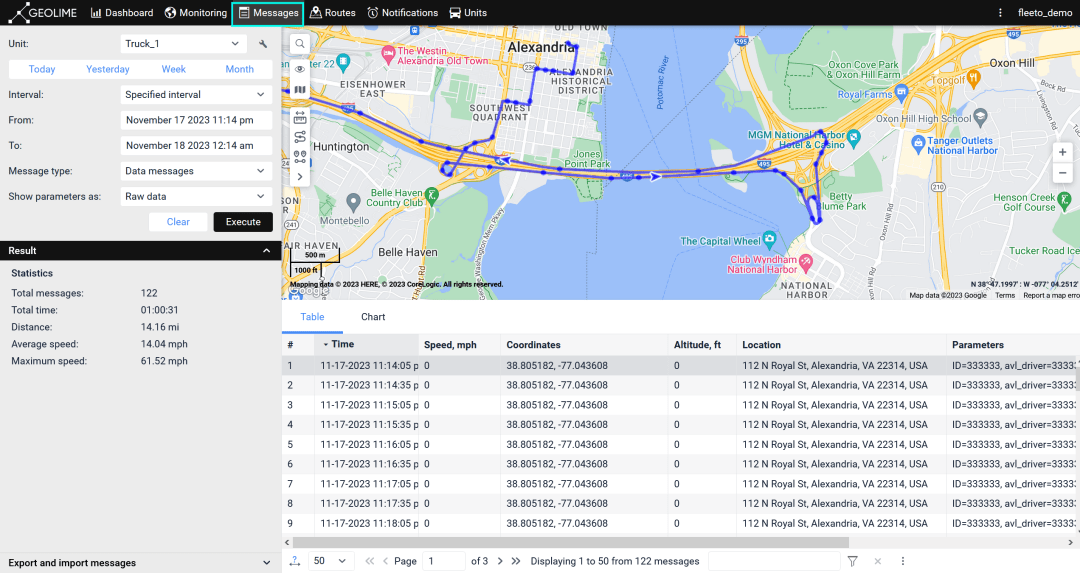Edit the To date field
Screen dimensions: 1080x573
coord(196,145)
